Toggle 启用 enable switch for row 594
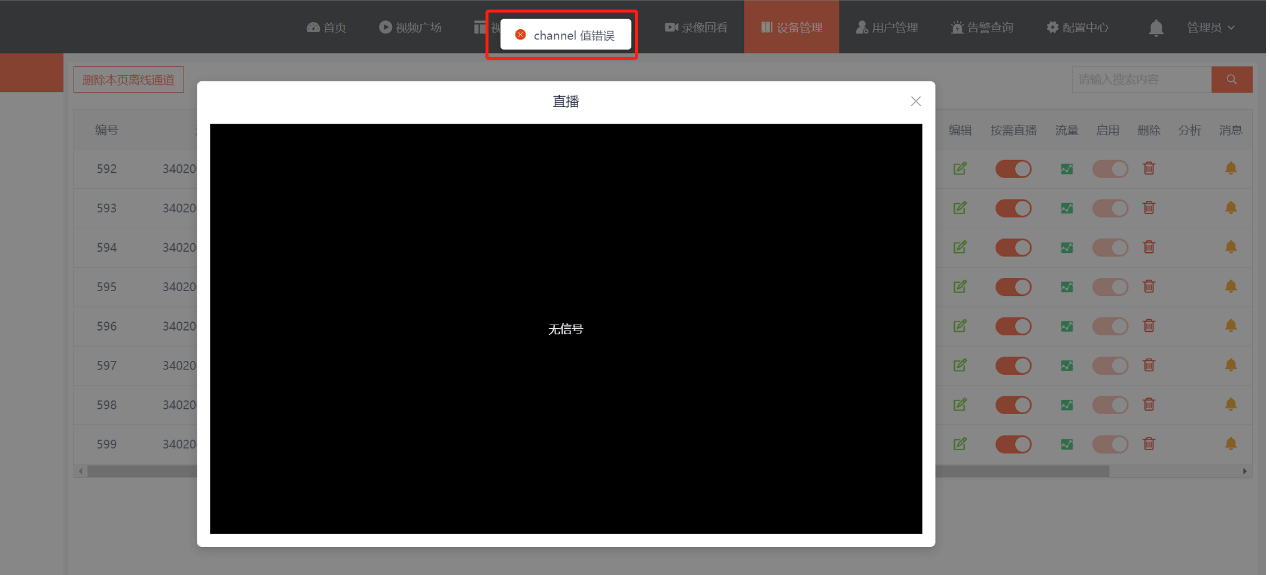1270x575 pixels. pos(1110,247)
